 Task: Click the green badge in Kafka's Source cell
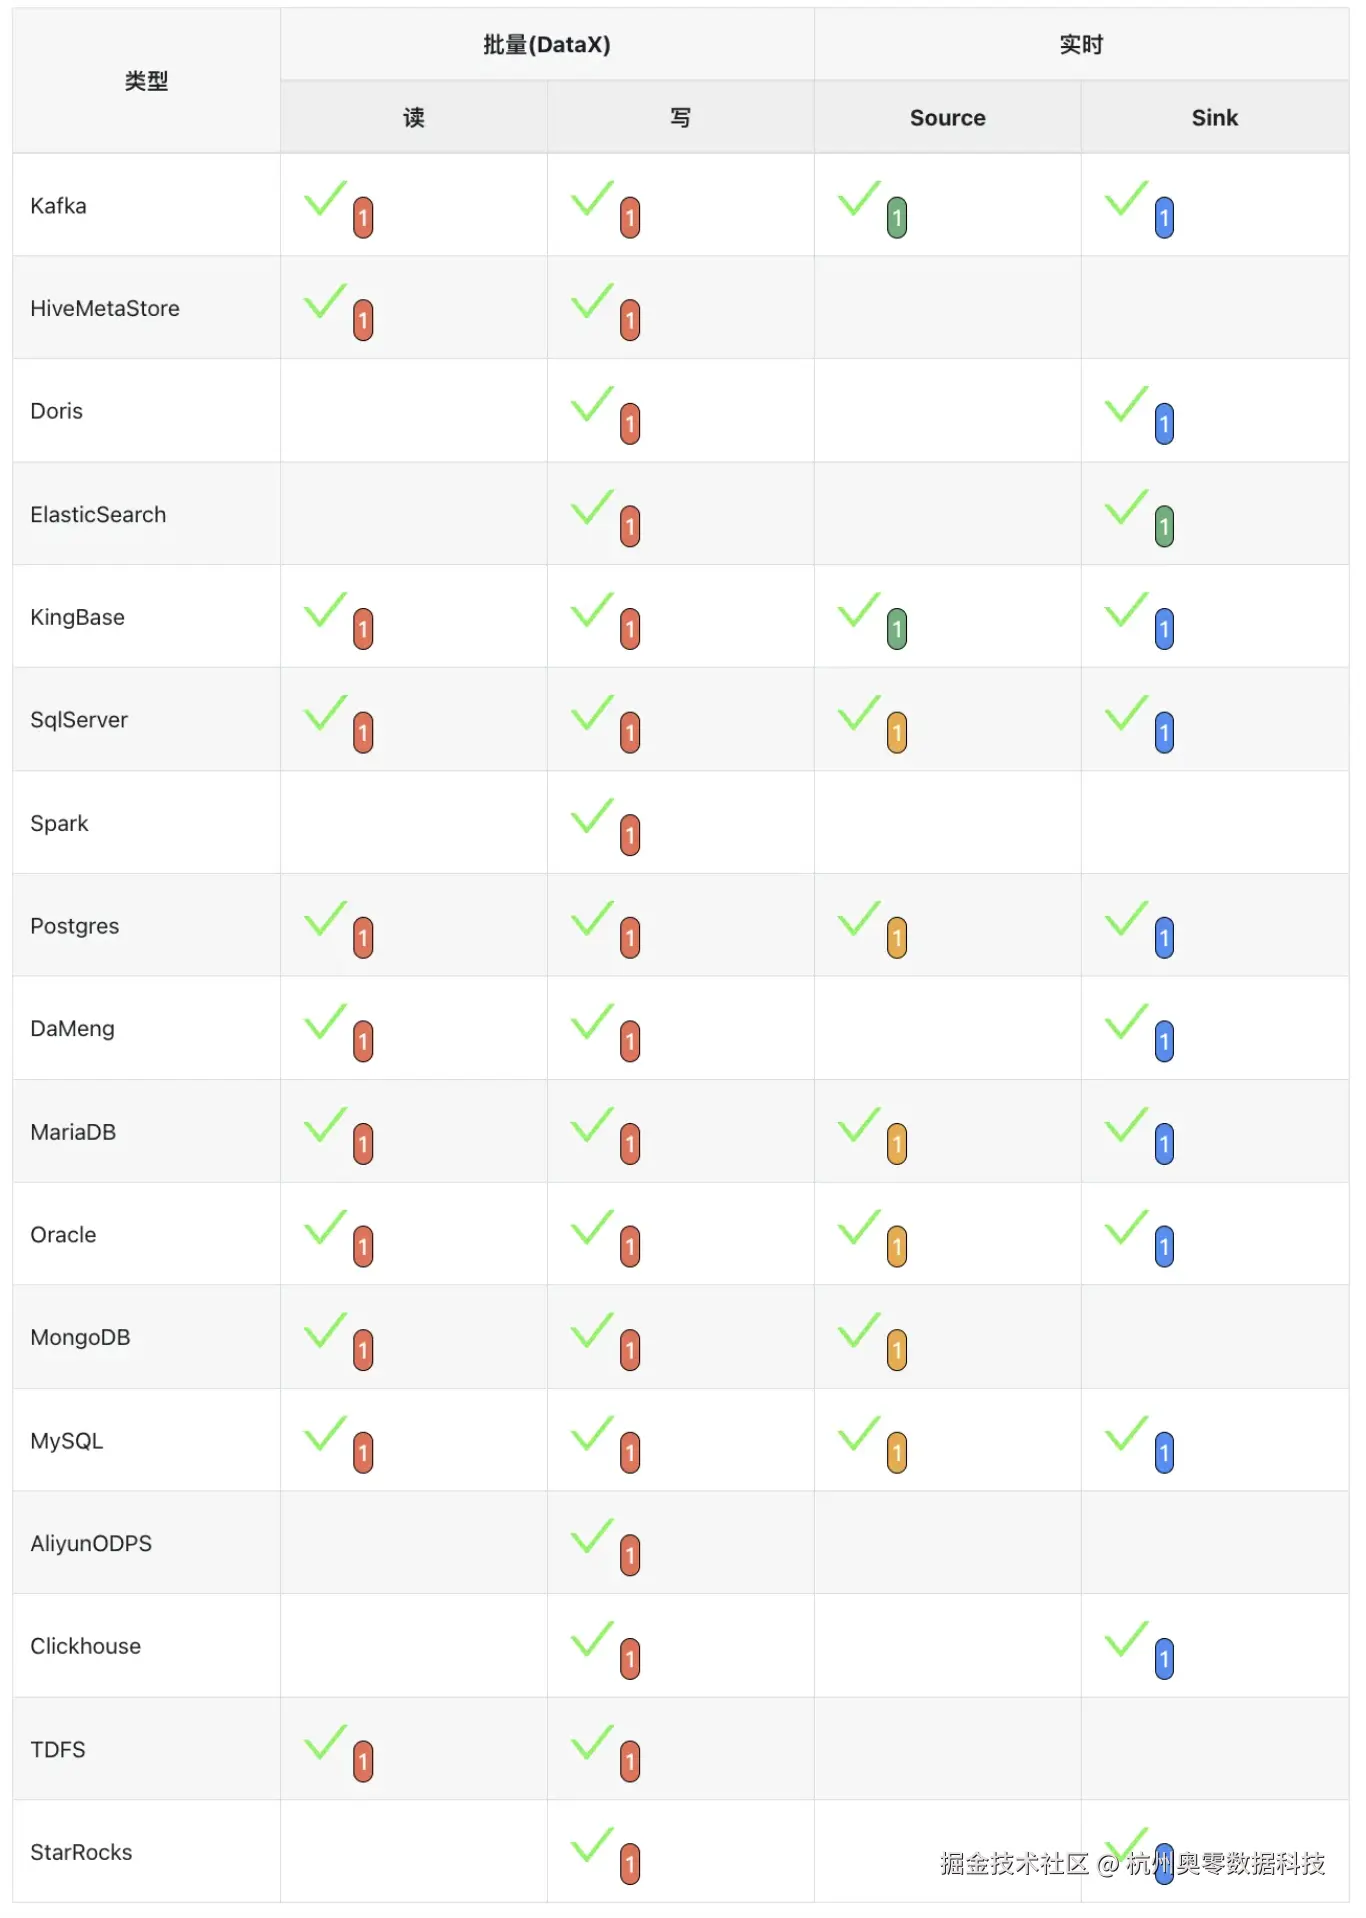(897, 217)
